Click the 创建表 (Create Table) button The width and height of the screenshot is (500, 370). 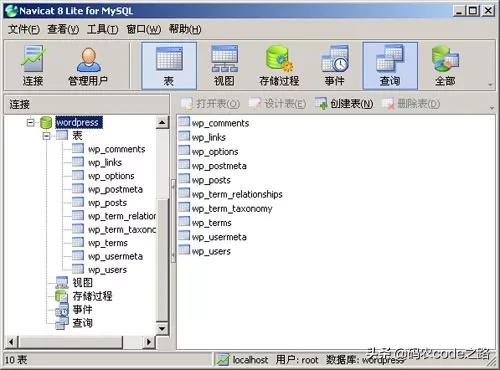[344, 104]
